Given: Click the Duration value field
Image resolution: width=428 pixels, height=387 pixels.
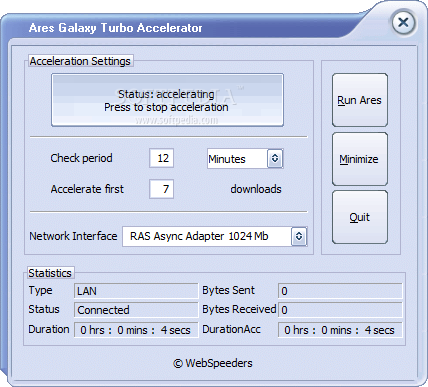Looking at the screenshot, I should pos(136,330).
